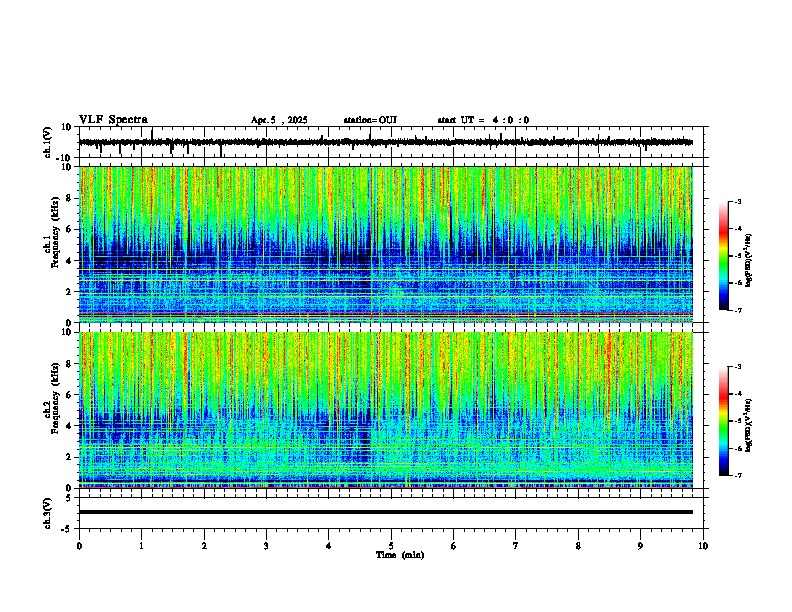Click the "7" tick on the Time axis
Image resolution: width=792 pixels, height=612 pixels.
coord(516,546)
